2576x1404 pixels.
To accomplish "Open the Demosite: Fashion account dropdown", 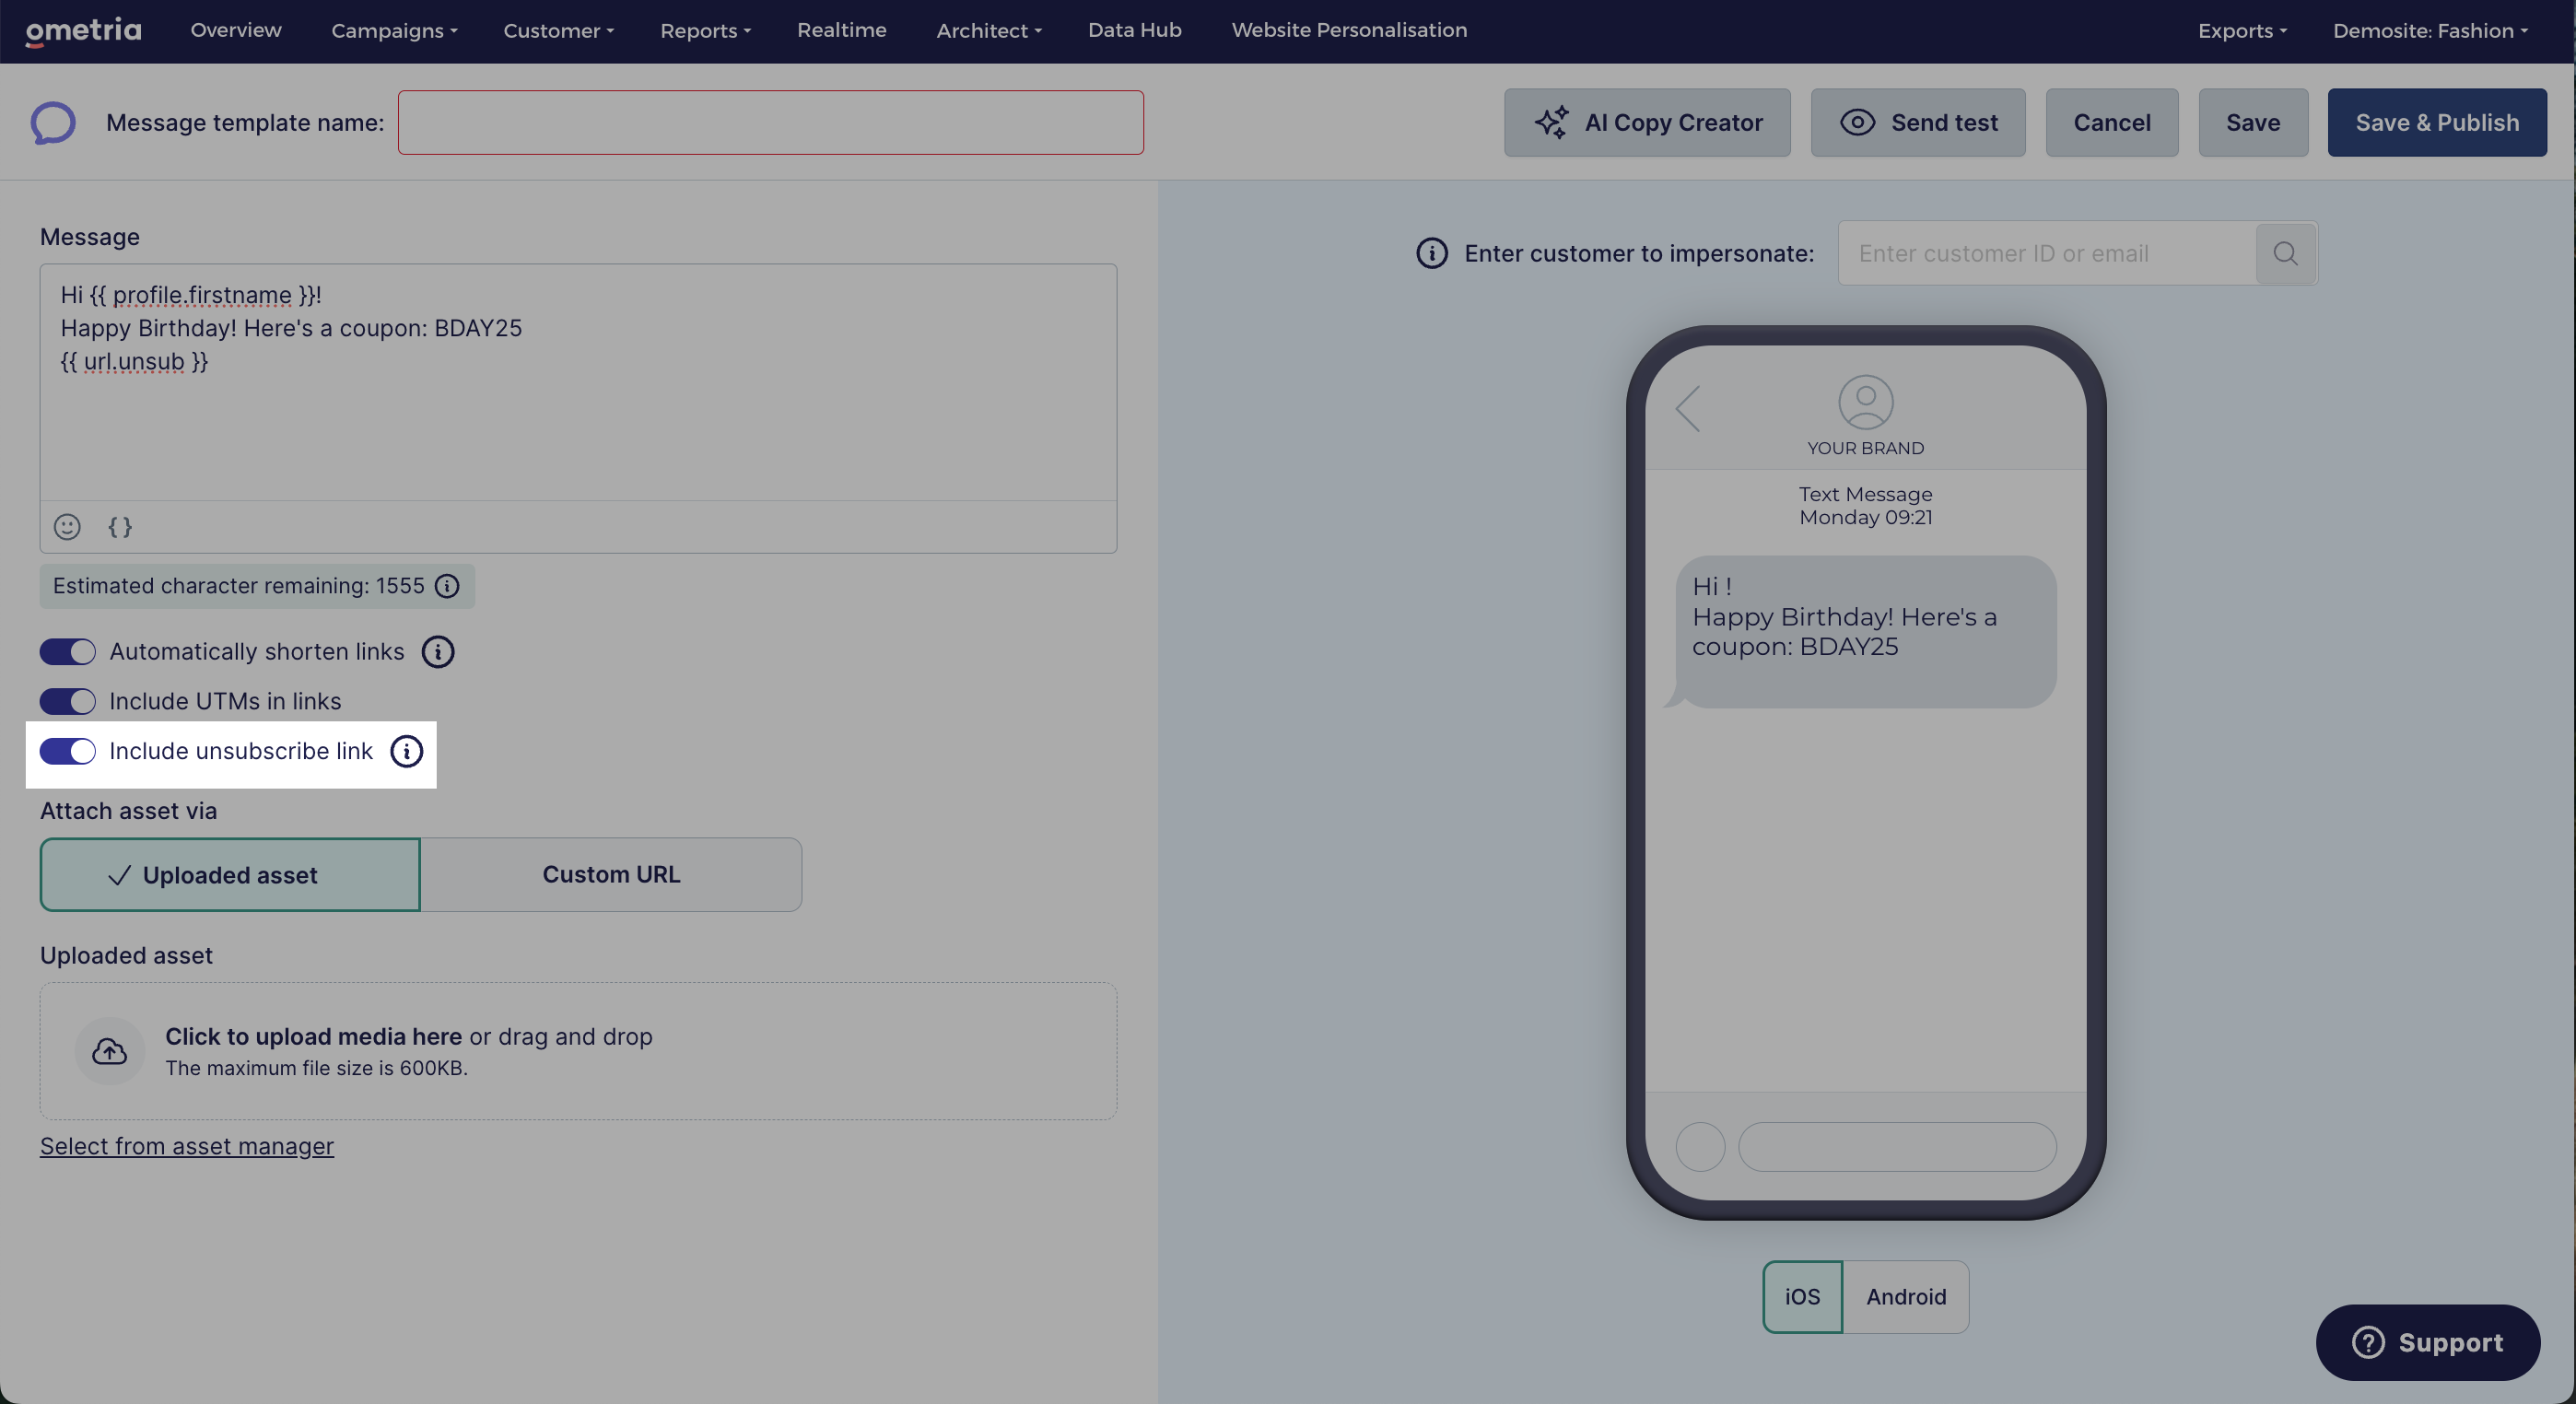I will (x=2430, y=31).
